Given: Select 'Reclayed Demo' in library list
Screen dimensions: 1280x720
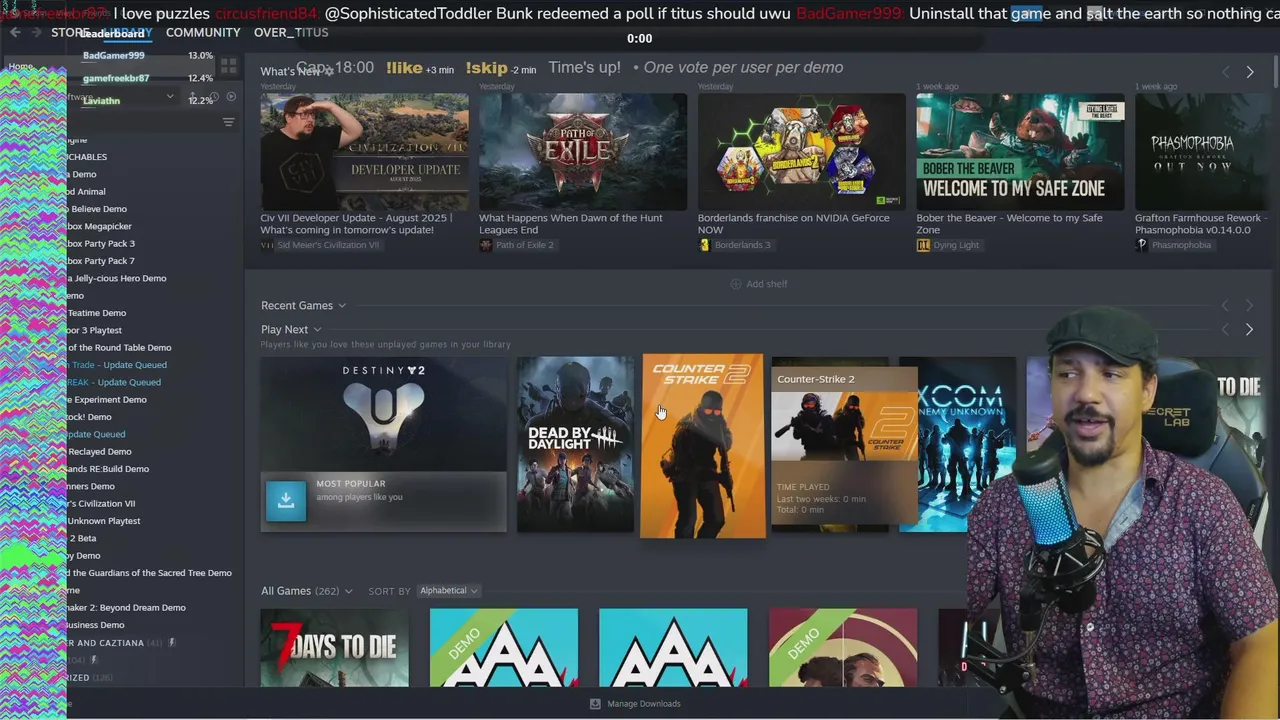Looking at the screenshot, I should point(100,452).
